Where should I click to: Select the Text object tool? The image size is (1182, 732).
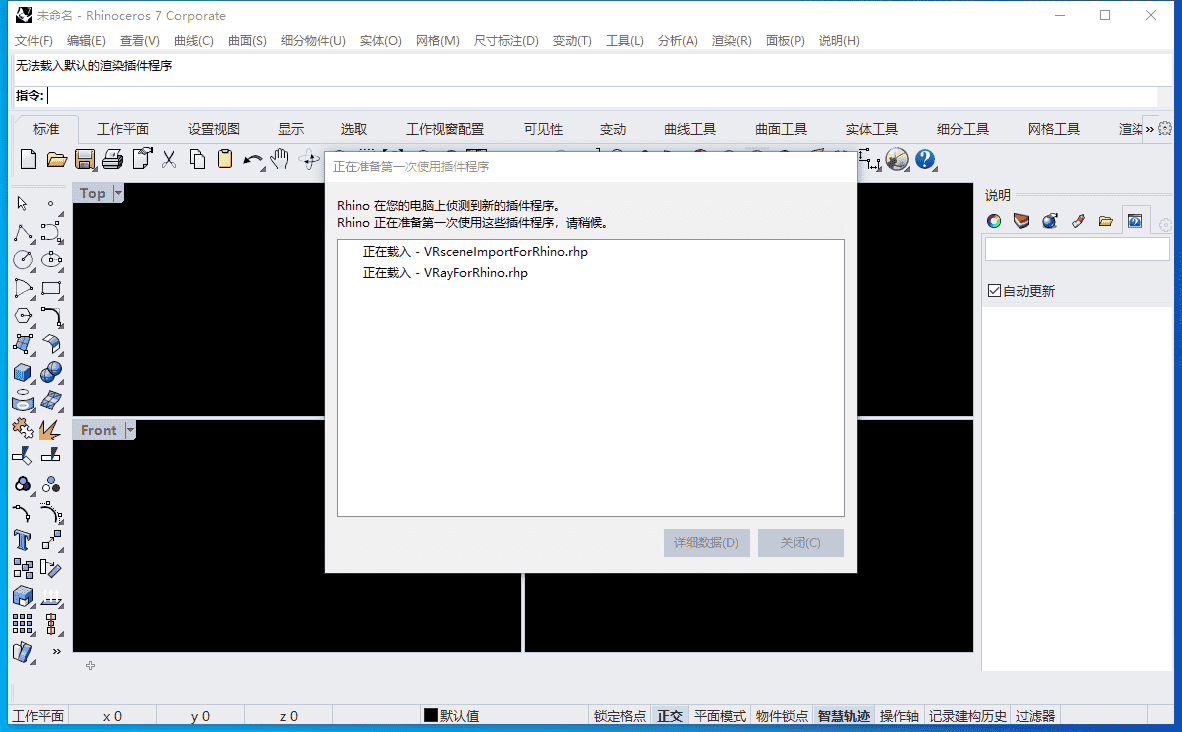point(22,540)
